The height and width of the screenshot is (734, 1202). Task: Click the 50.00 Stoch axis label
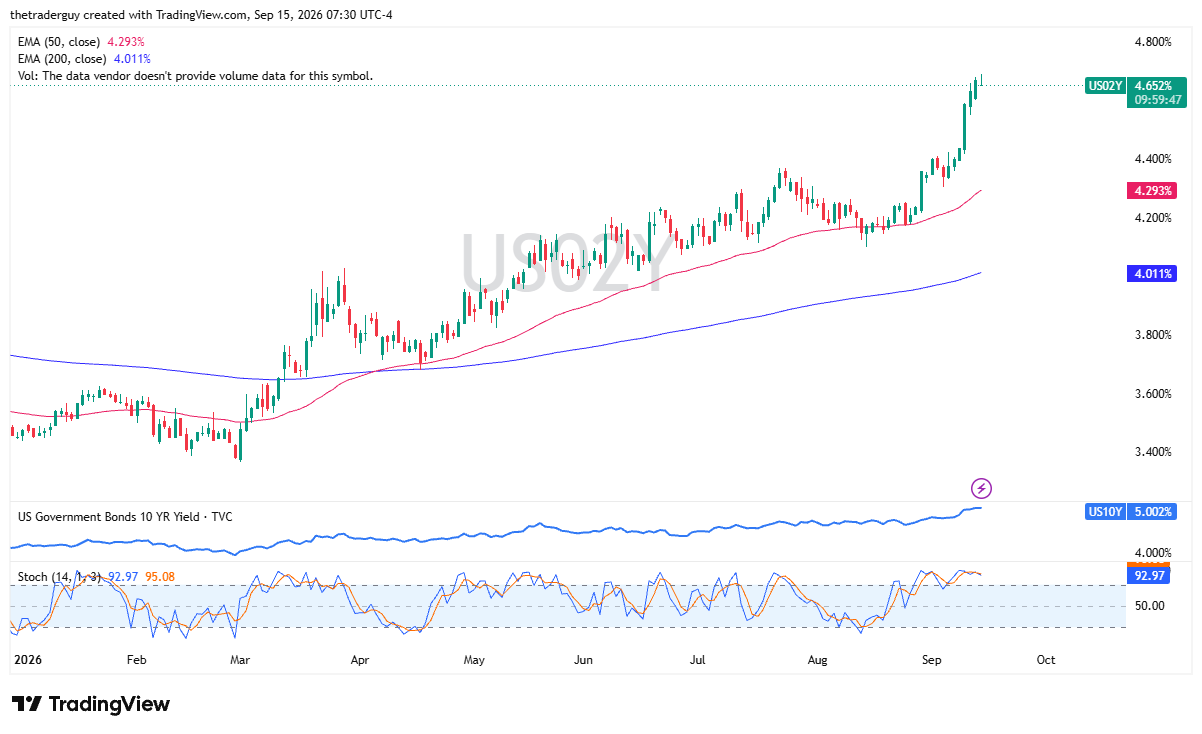point(1150,606)
